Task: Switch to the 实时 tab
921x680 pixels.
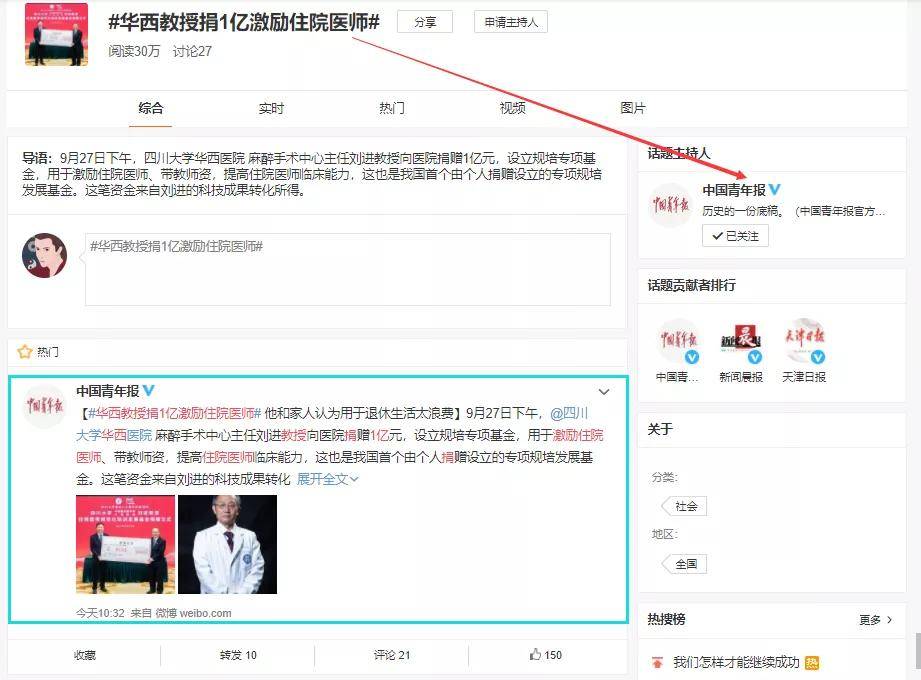Action: [x=271, y=108]
